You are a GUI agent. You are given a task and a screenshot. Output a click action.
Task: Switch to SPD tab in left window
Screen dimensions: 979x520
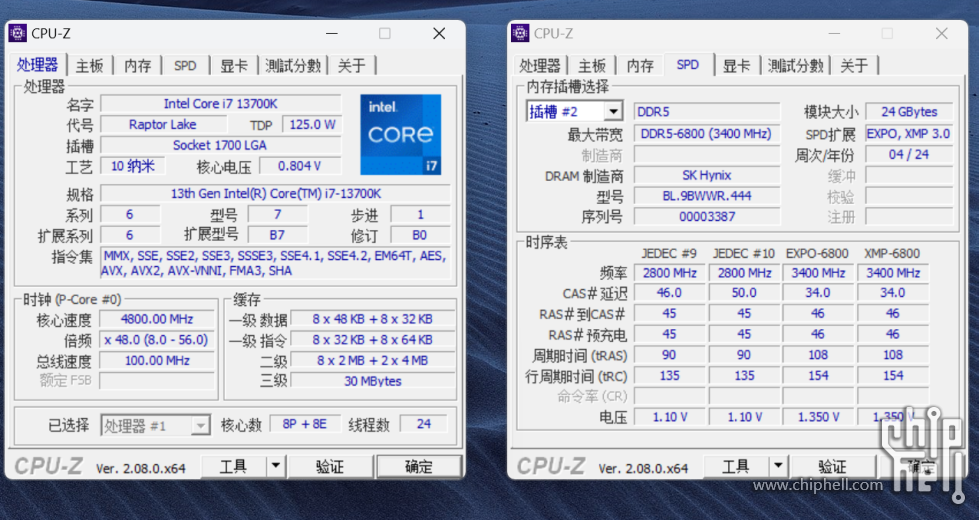click(185, 66)
